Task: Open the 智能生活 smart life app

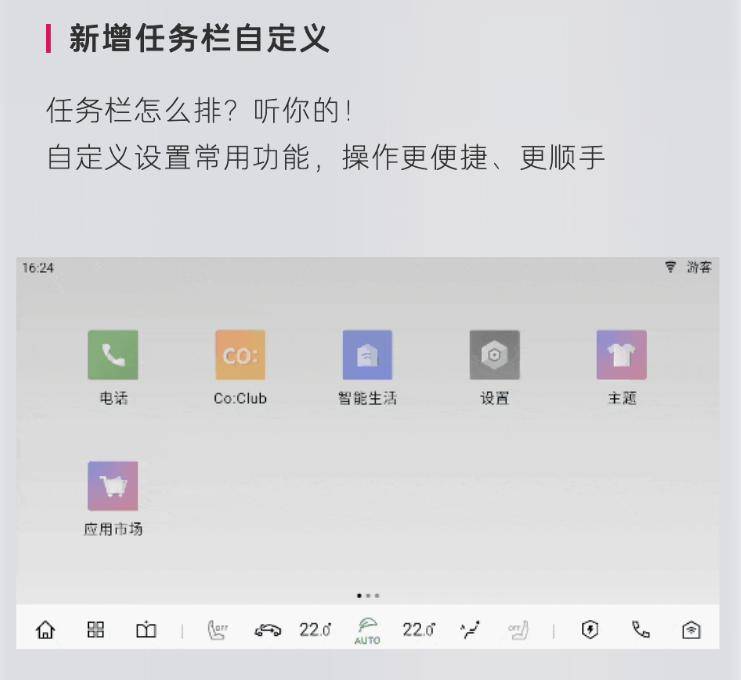Action: [367, 355]
